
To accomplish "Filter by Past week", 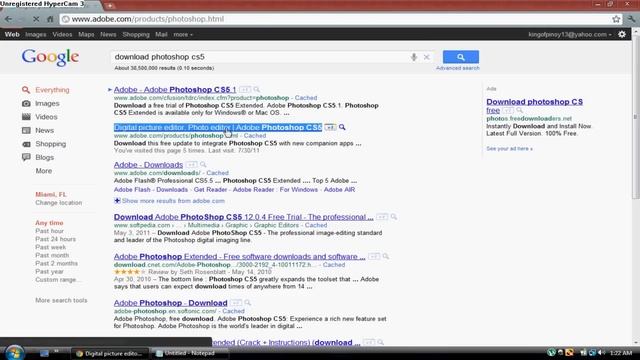I will pyautogui.click(x=51, y=247).
